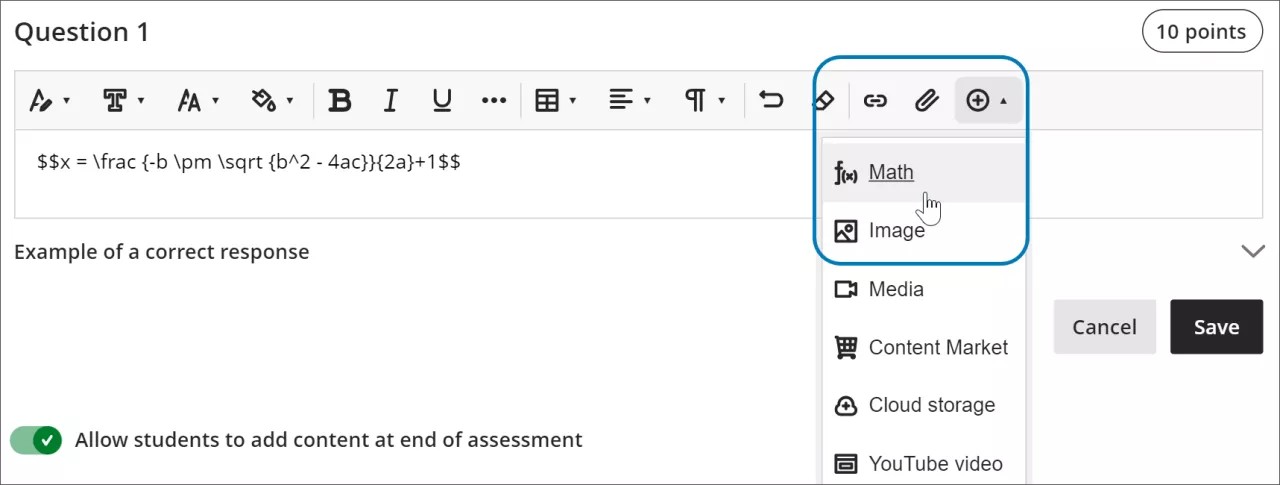Select Content Market menu item
The image size is (1280, 485).
click(937, 347)
